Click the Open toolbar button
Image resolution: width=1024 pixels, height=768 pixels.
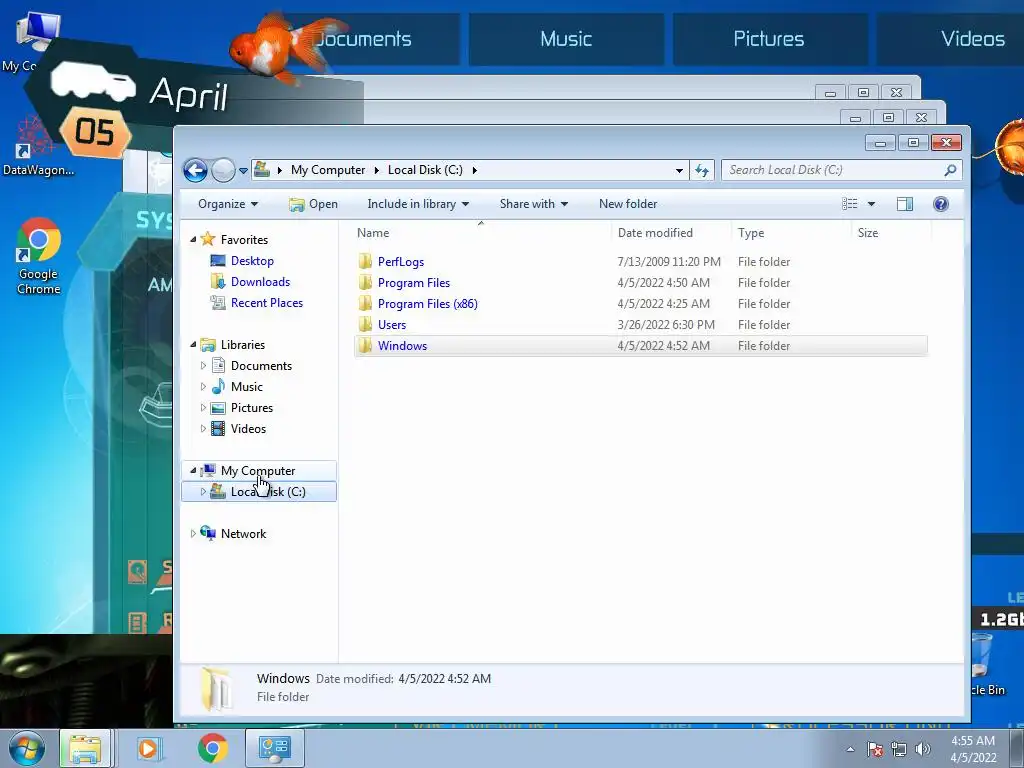313,204
